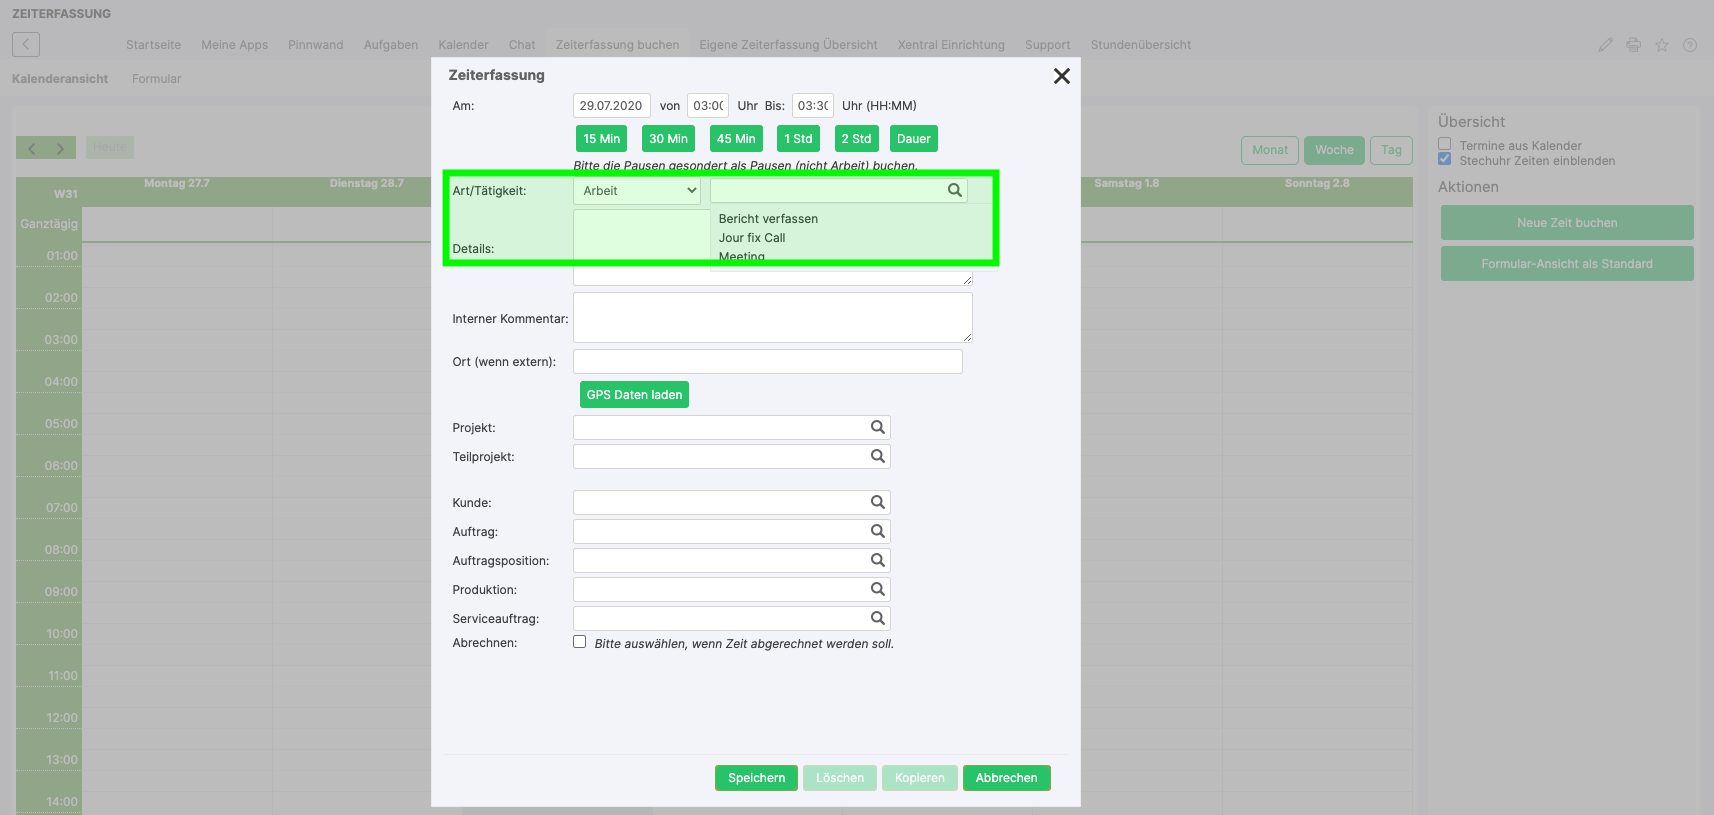Click the search icon in Projekt field

pyautogui.click(x=877, y=427)
